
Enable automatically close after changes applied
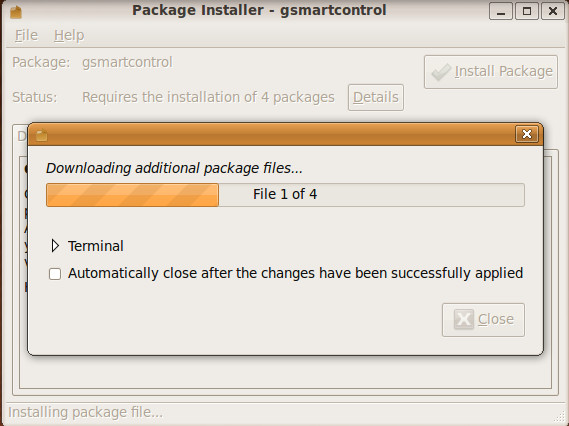coord(55,274)
